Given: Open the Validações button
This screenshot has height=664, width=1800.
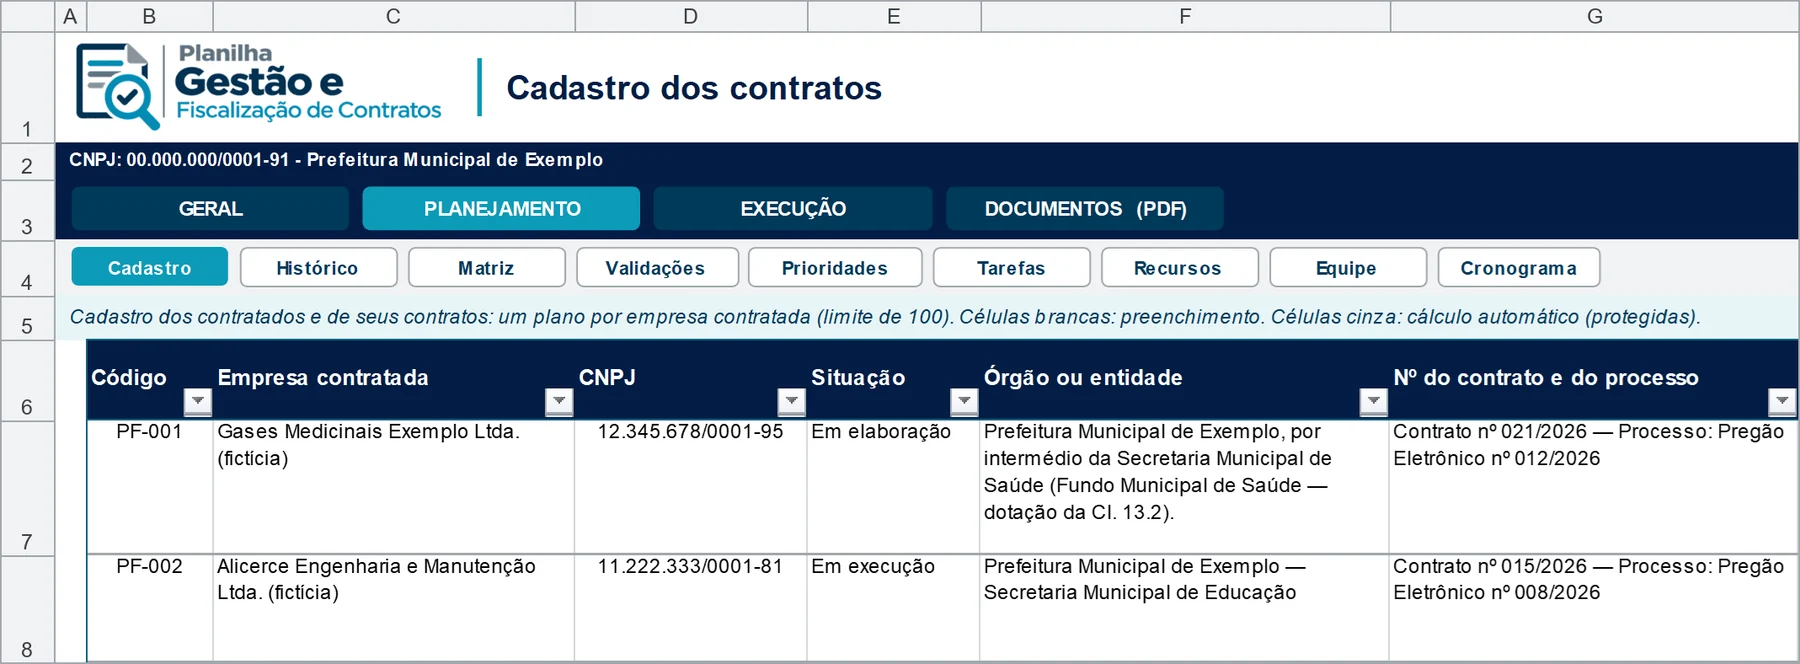Looking at the screenshot, I should coord(657,268).
